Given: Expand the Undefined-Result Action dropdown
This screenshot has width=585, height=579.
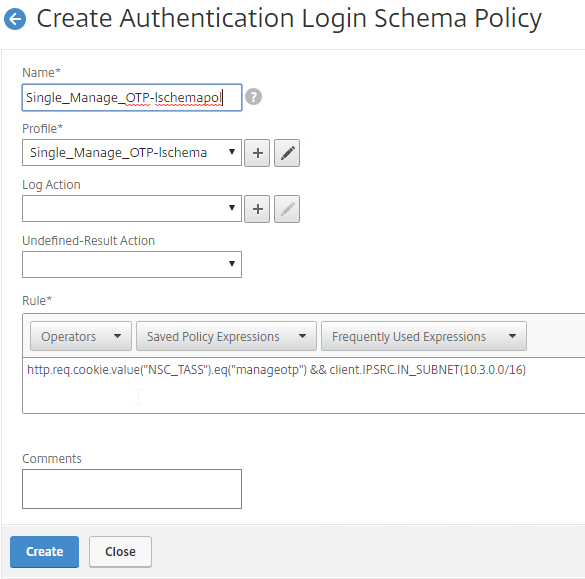Looking at the screenshot, I should [x=132, y=265].
